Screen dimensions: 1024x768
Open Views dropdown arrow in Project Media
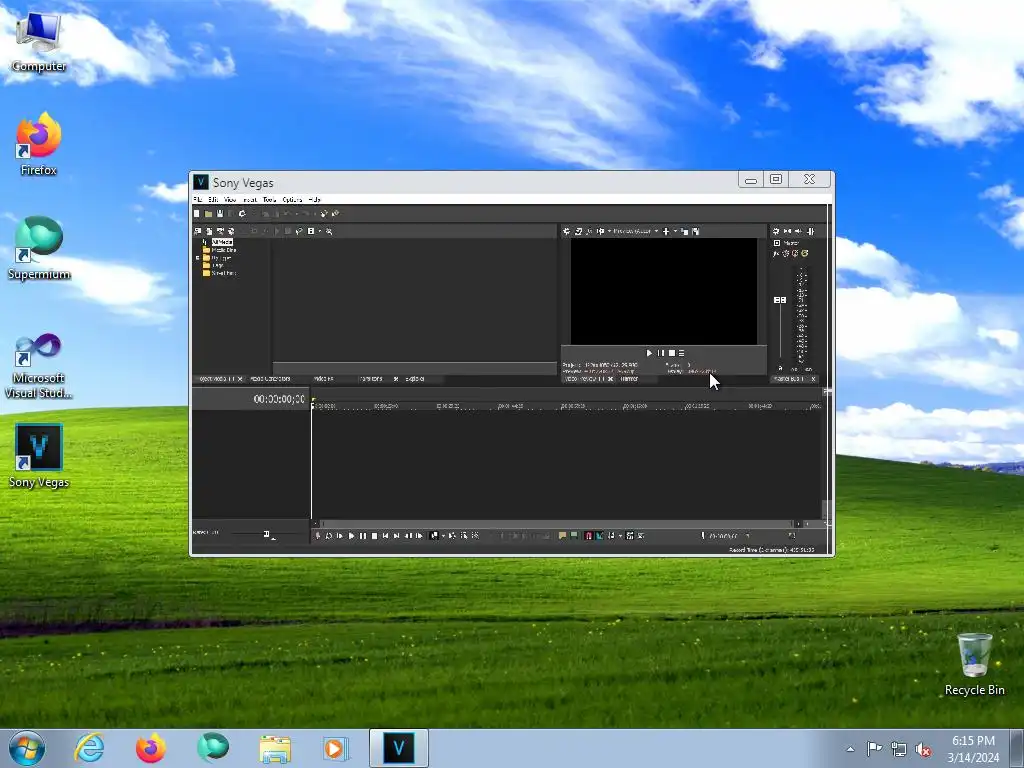[319, 231]
